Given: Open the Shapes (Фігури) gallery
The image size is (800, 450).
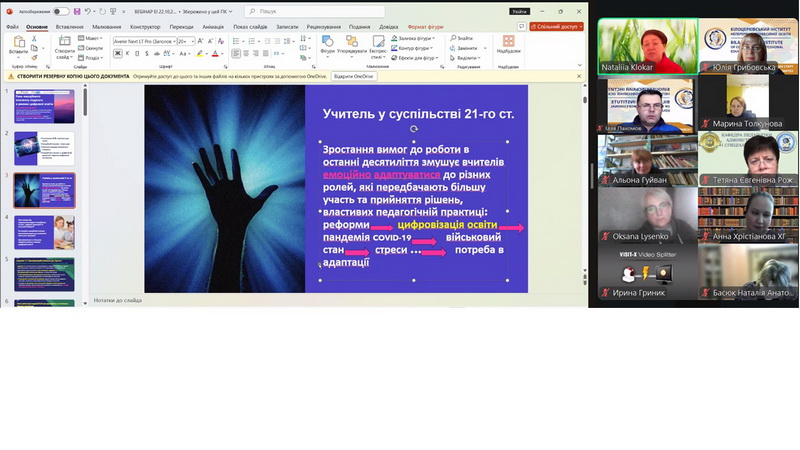Looking at the screenshot, I should (x=328, y=46).
